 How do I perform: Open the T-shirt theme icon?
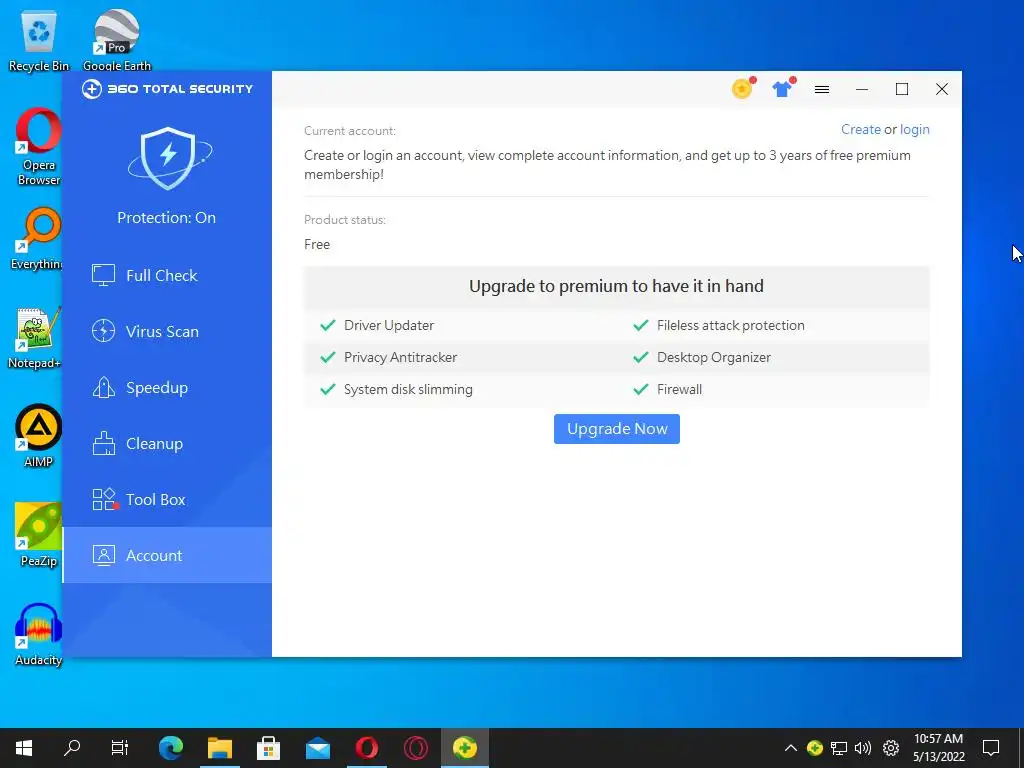tap(782, 88)
